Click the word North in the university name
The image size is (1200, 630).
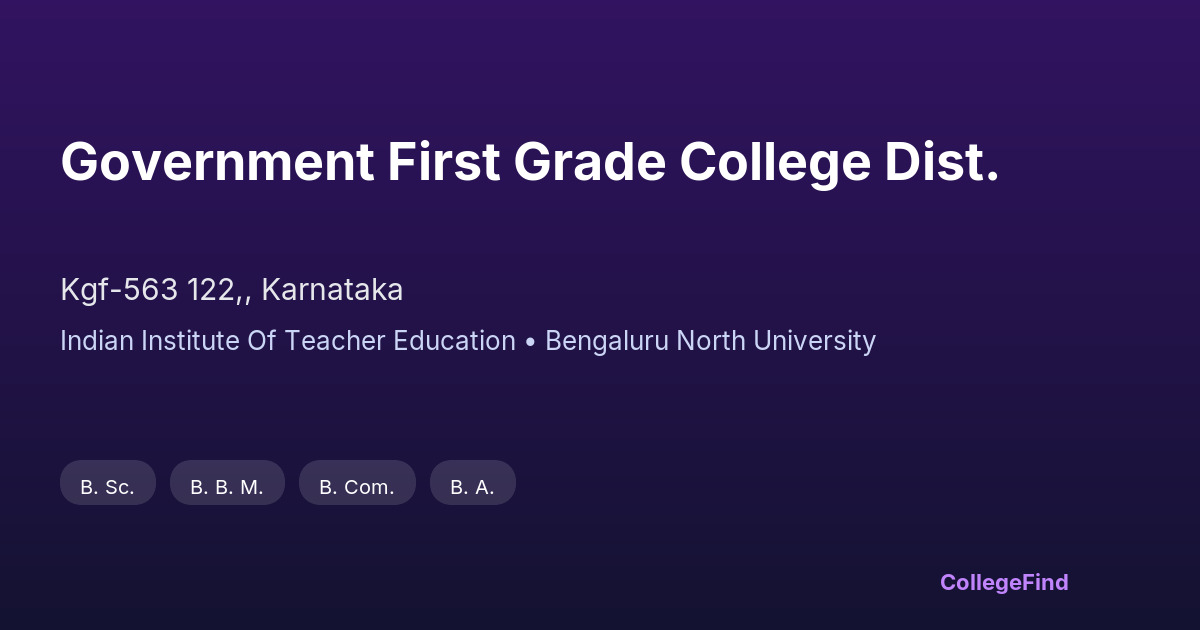[711, 341]
